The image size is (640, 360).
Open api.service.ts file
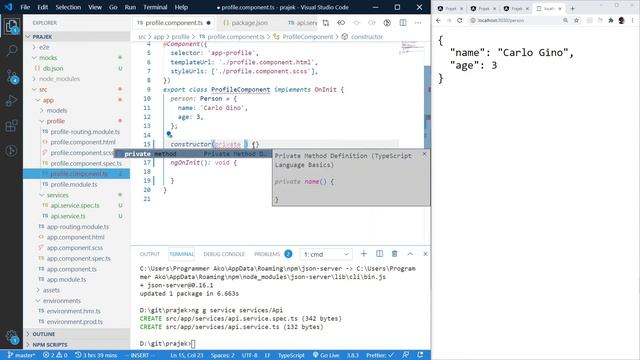coord(68,216)
